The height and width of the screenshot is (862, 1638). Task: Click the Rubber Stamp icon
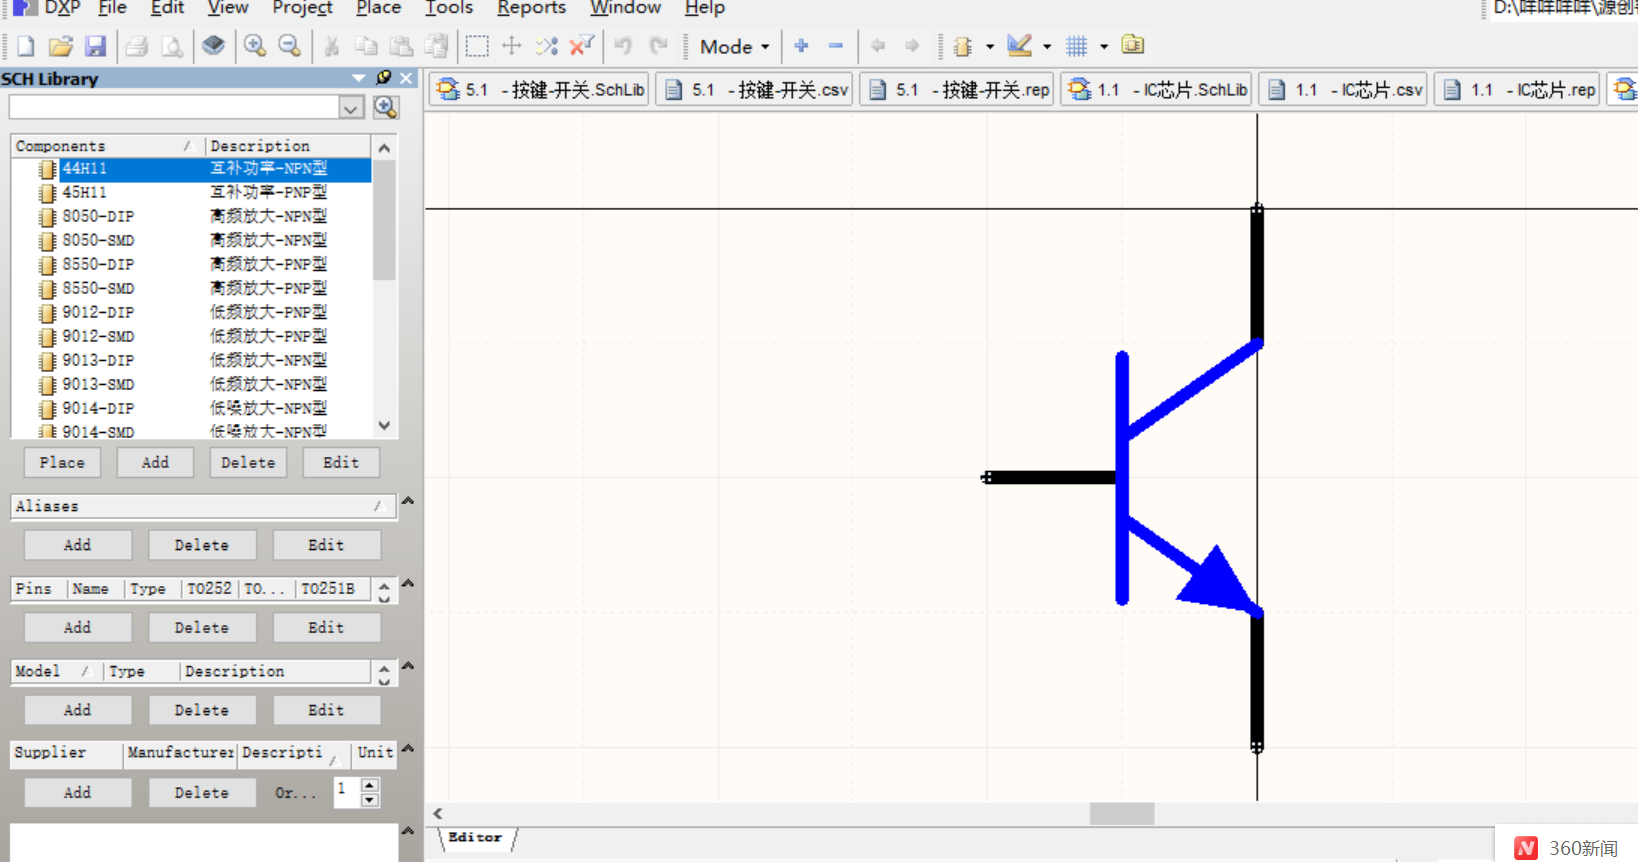(x=436, y=46)
